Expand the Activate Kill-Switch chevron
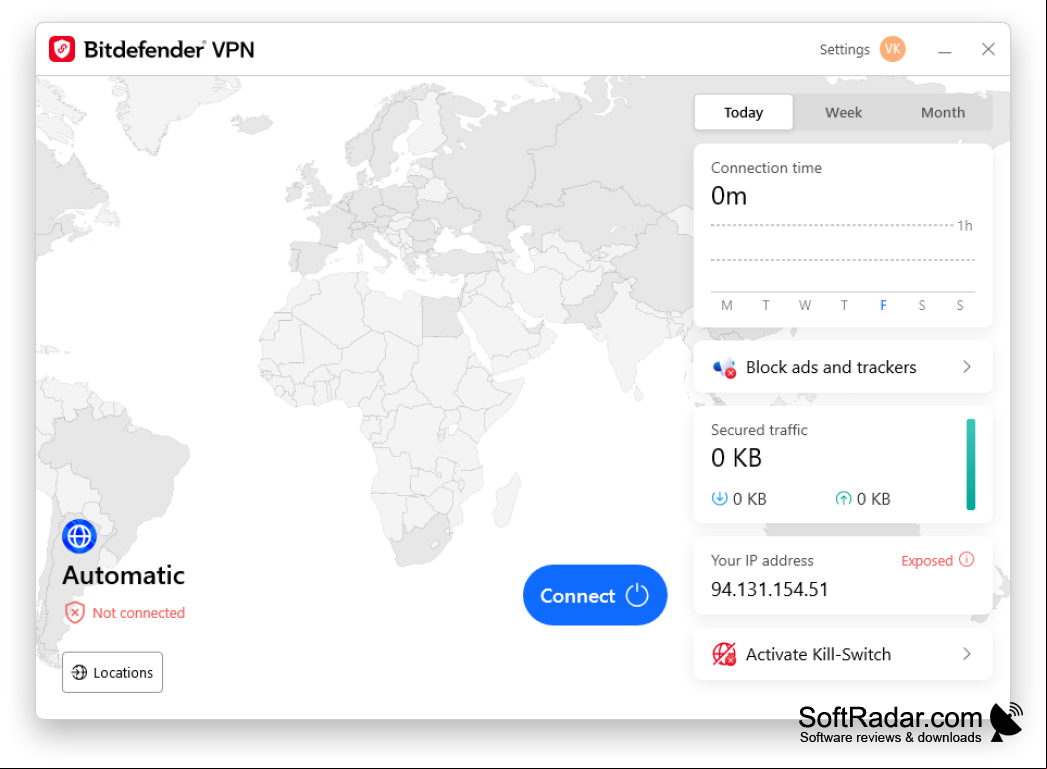Image resolution: width=1047 pixels, height=769 pixels. point(967,654)
